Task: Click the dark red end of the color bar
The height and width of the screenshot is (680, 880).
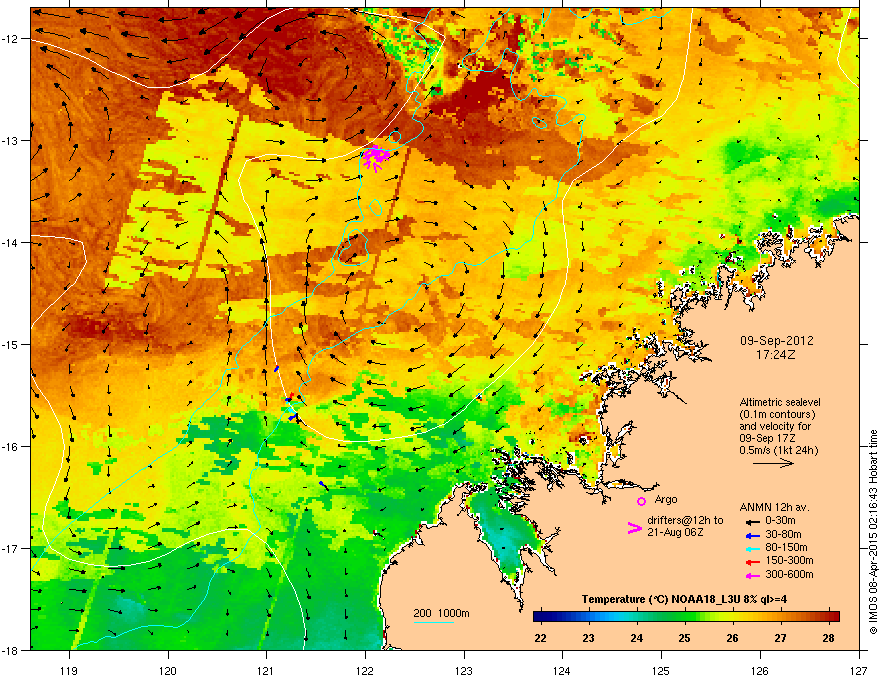Action: coord(834,616)
